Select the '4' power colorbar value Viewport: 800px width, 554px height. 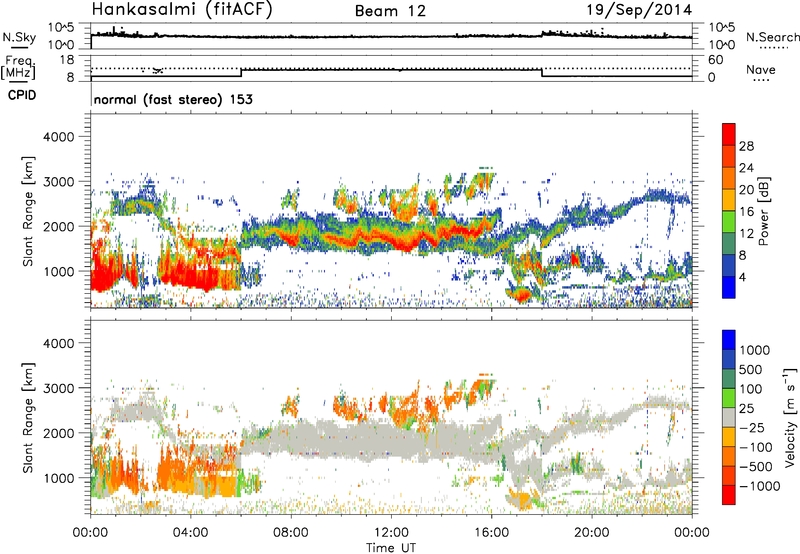pos(742,277)
